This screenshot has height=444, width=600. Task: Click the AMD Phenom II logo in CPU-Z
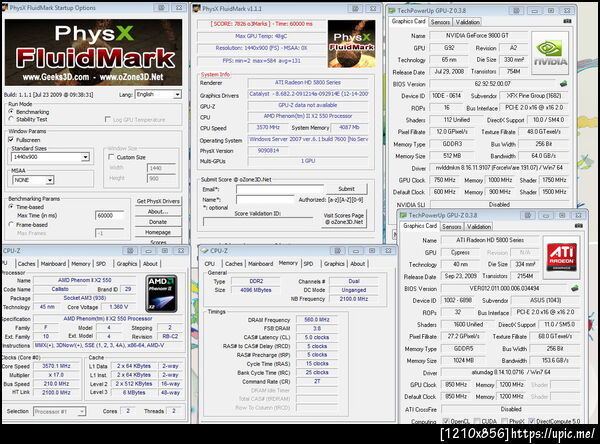(x=161, y=294)
